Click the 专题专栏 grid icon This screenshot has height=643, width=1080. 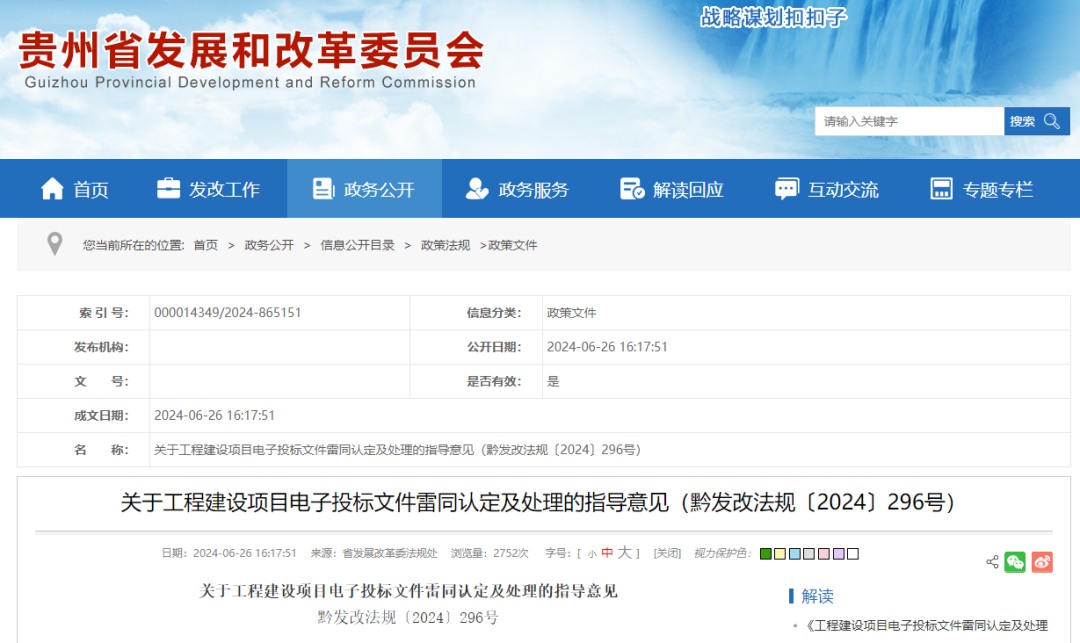[940, 188]
